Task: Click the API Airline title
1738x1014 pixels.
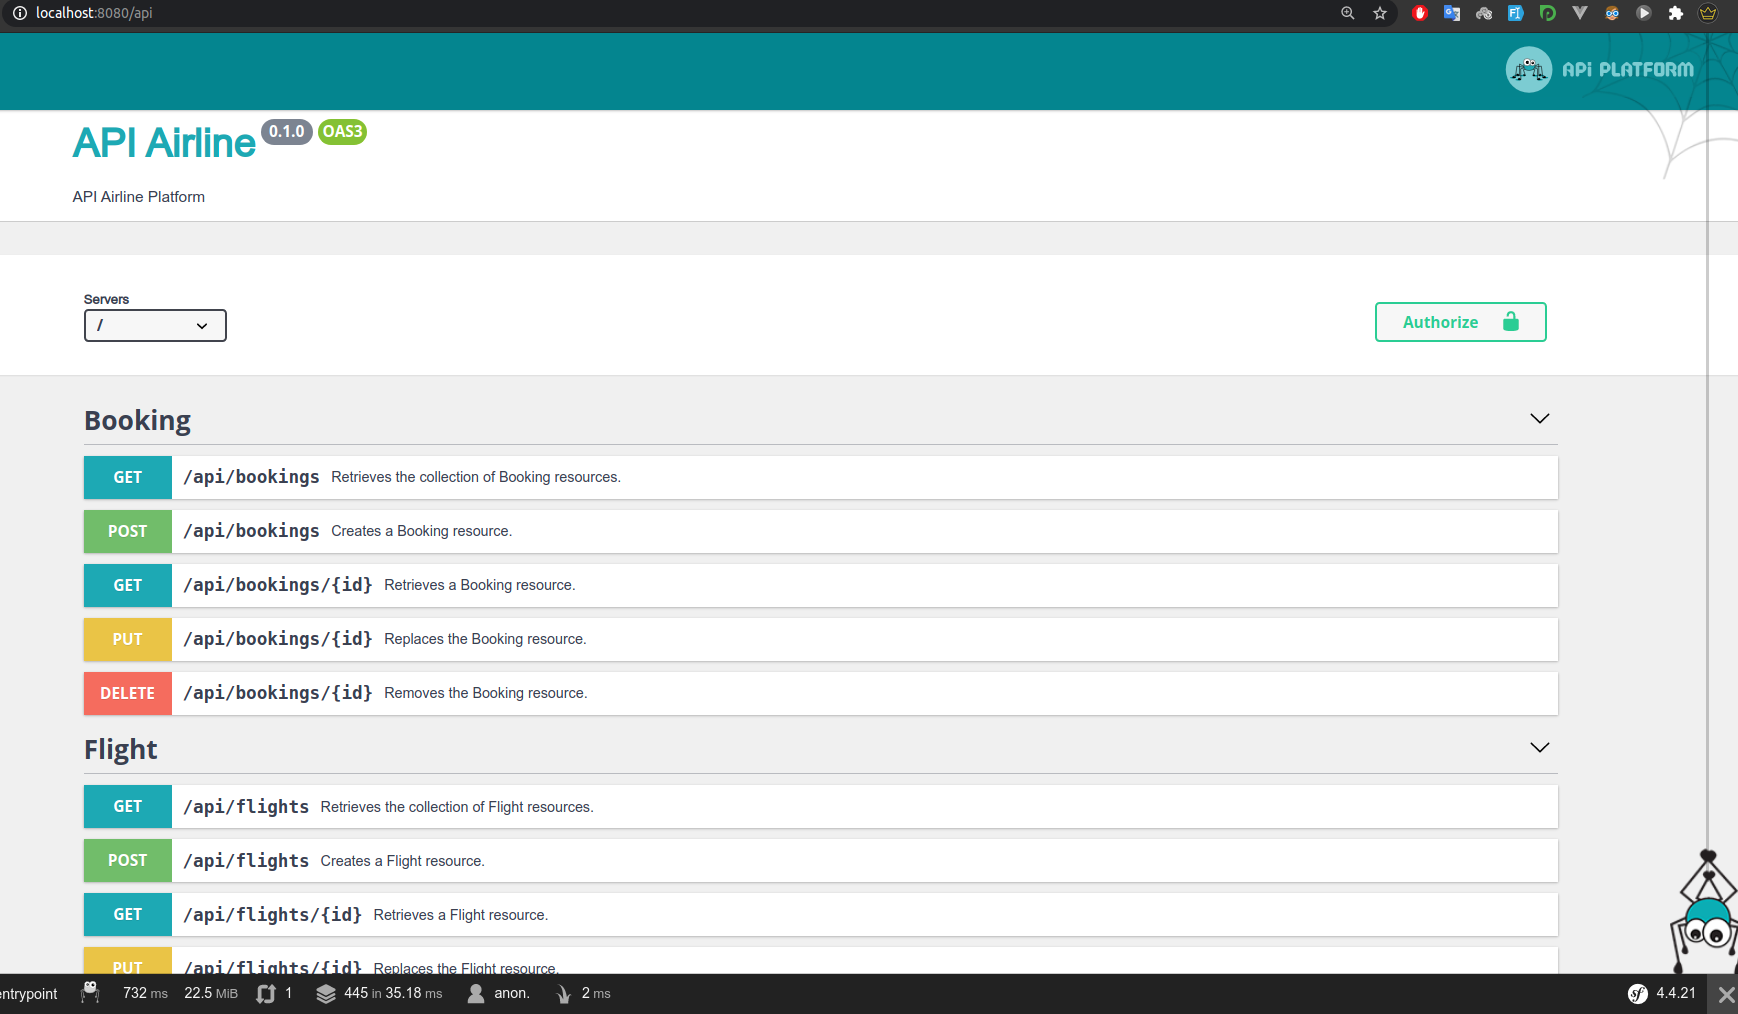Action: pyautogui.click(x=164, y=143)
